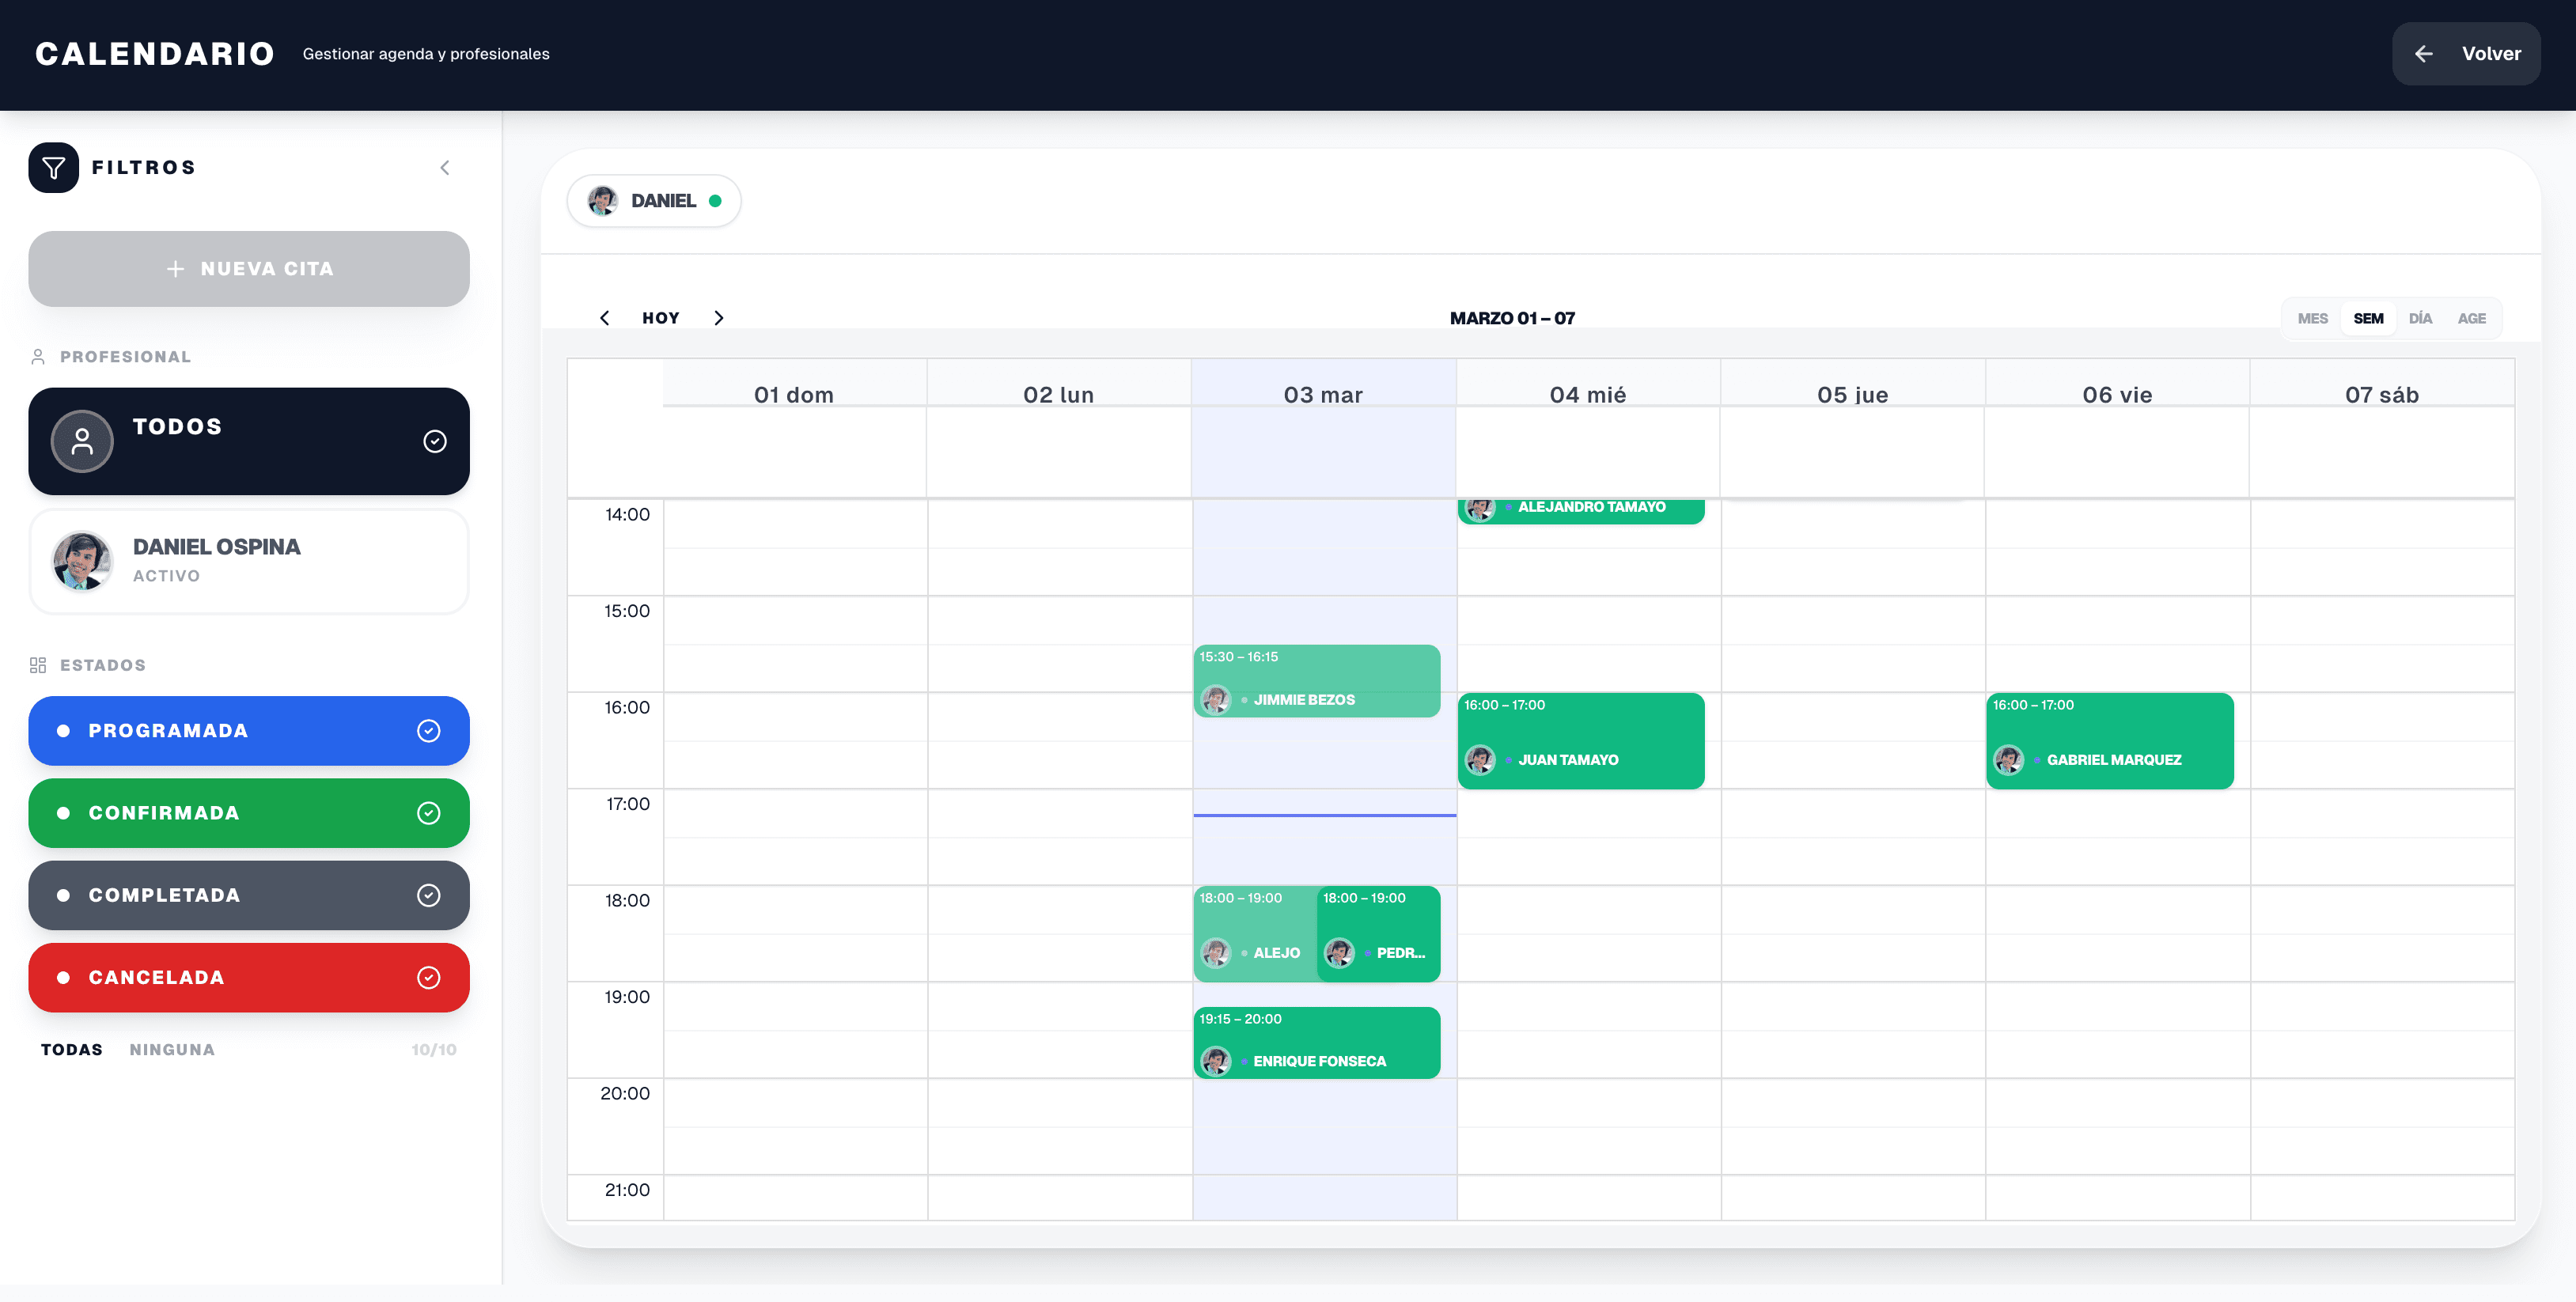Click the Todos professional avatar icon
The image size is (2576, 1302).
pyautogui.click(x=82, y=441)
